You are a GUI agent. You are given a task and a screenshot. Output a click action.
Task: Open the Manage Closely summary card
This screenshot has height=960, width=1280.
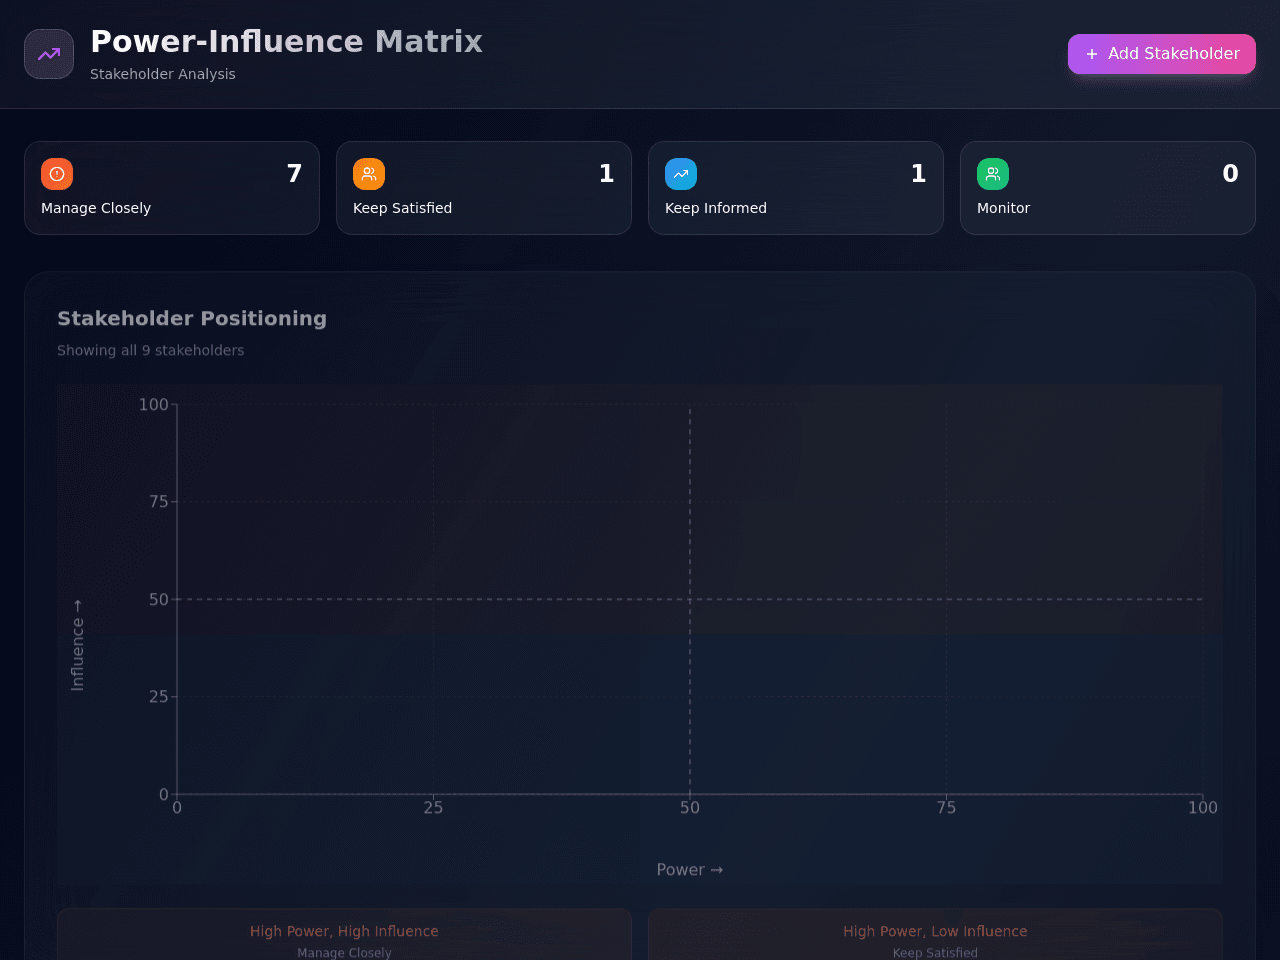172,188
